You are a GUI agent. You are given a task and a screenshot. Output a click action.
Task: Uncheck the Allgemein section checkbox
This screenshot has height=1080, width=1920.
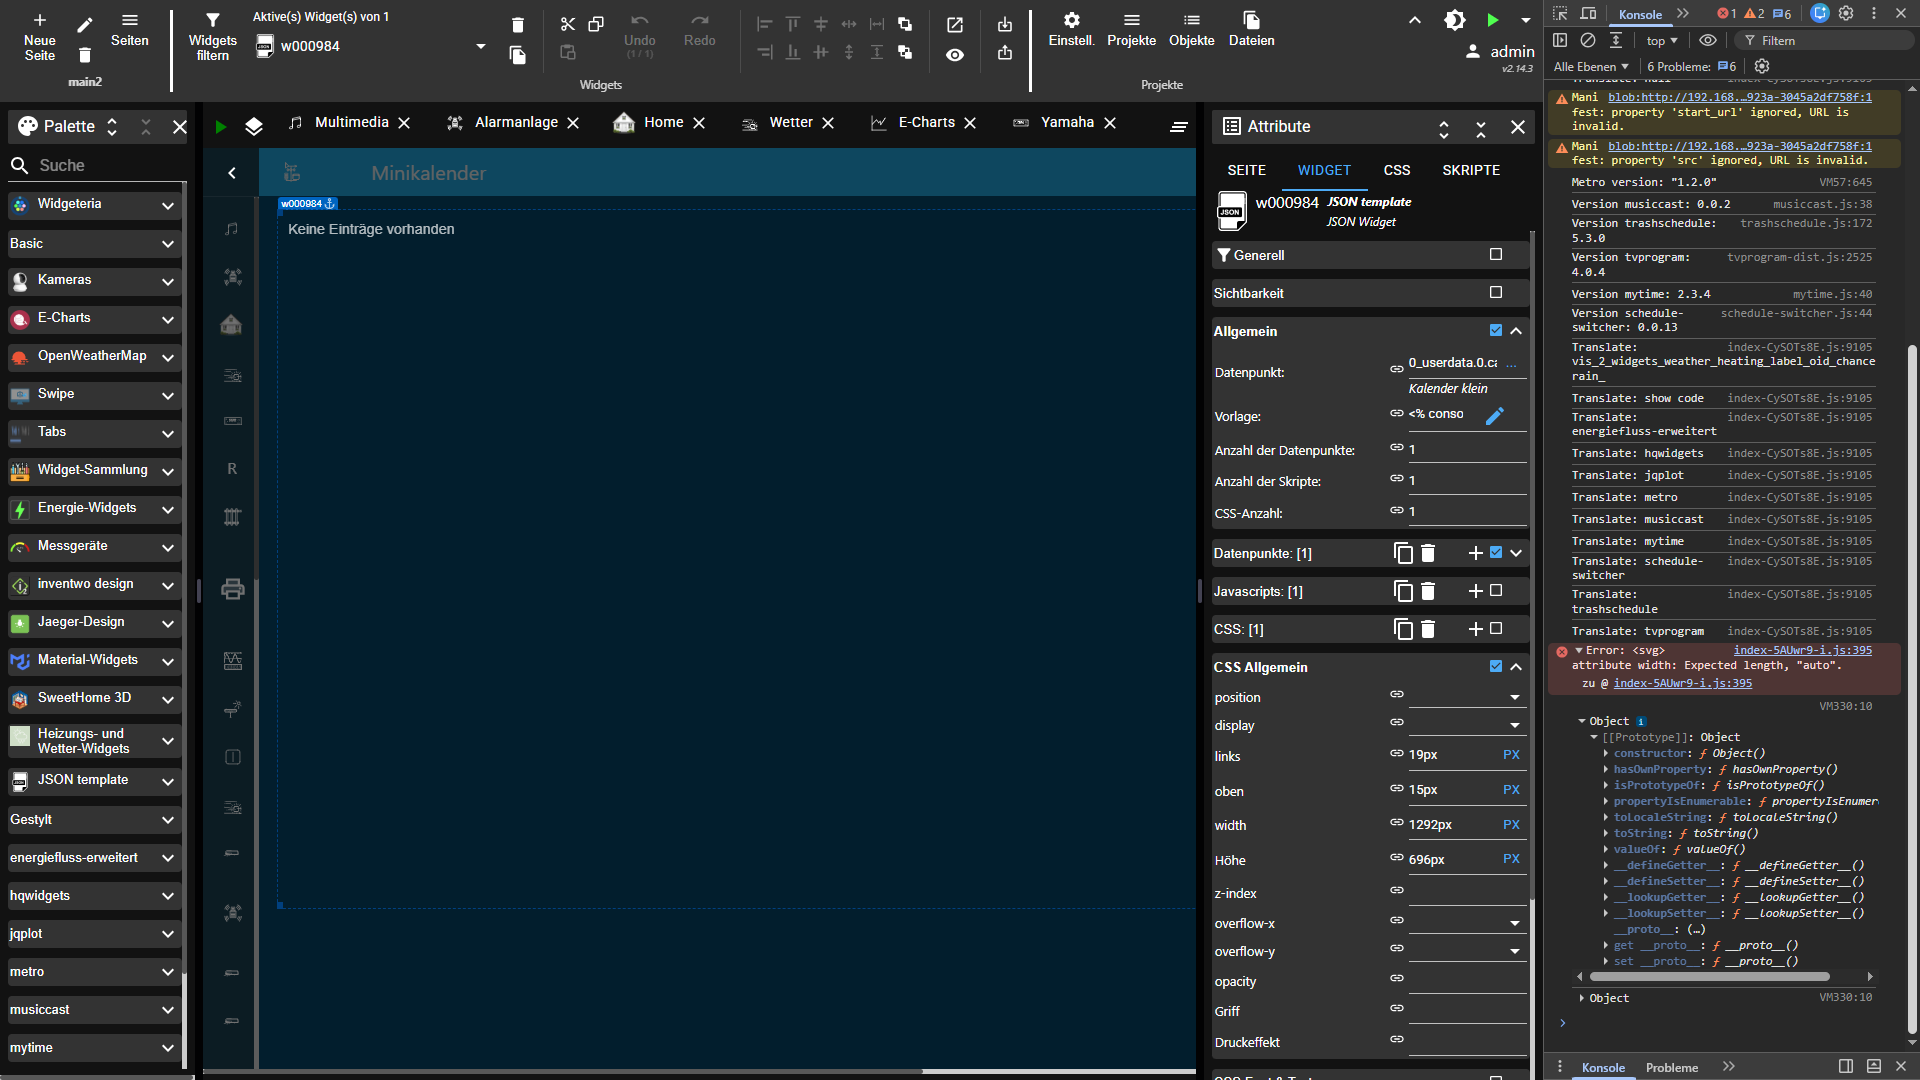(x=1496, y=330)
